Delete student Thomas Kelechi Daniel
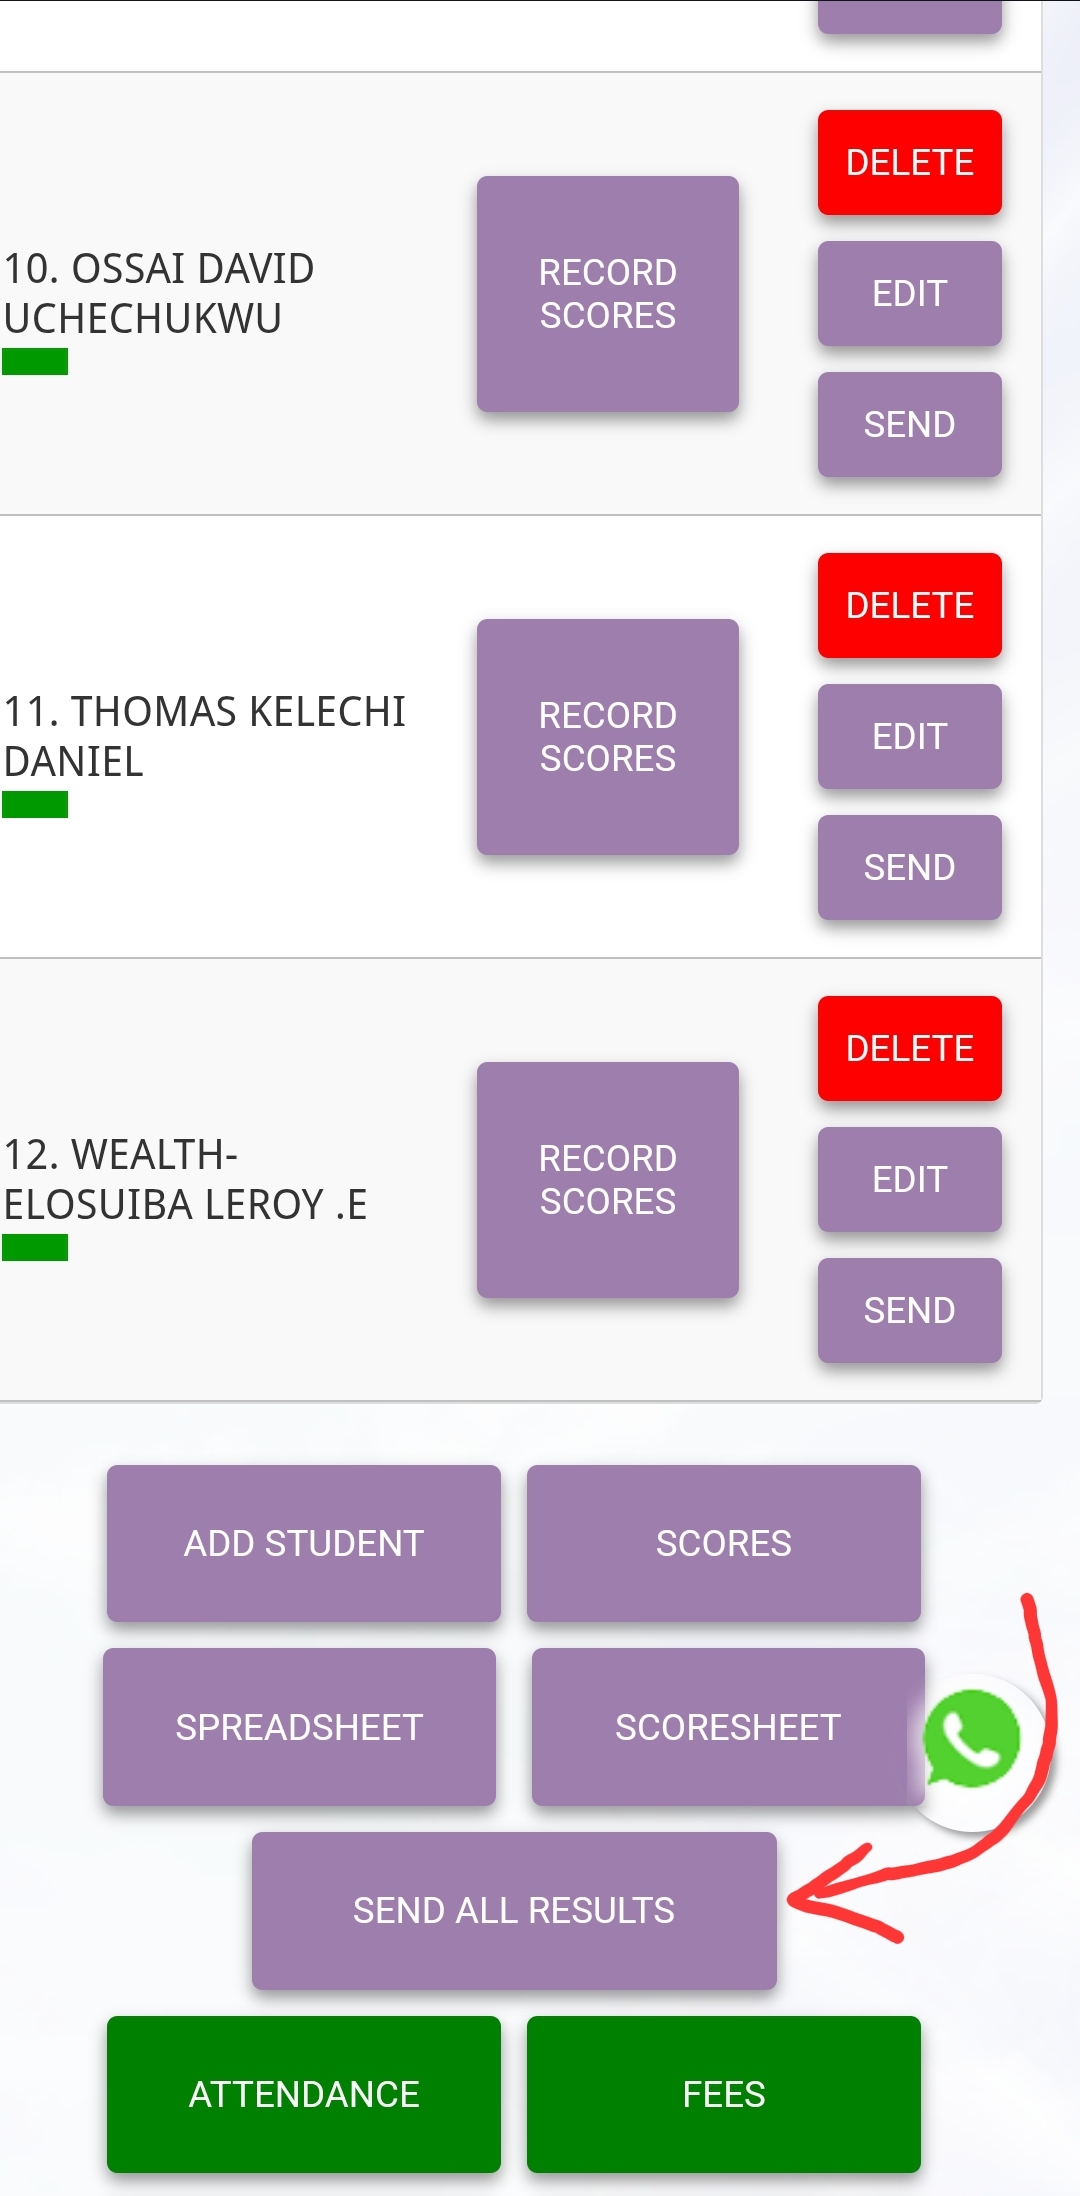Image resolution: width=1080 pixels, height=2196 pixels. click(x=909, y=606)
